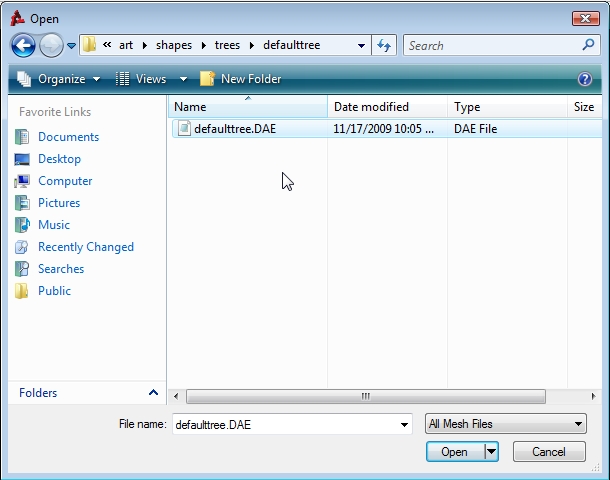Click the search magnifier icon
610x480 pixels.
click(589, 45)
